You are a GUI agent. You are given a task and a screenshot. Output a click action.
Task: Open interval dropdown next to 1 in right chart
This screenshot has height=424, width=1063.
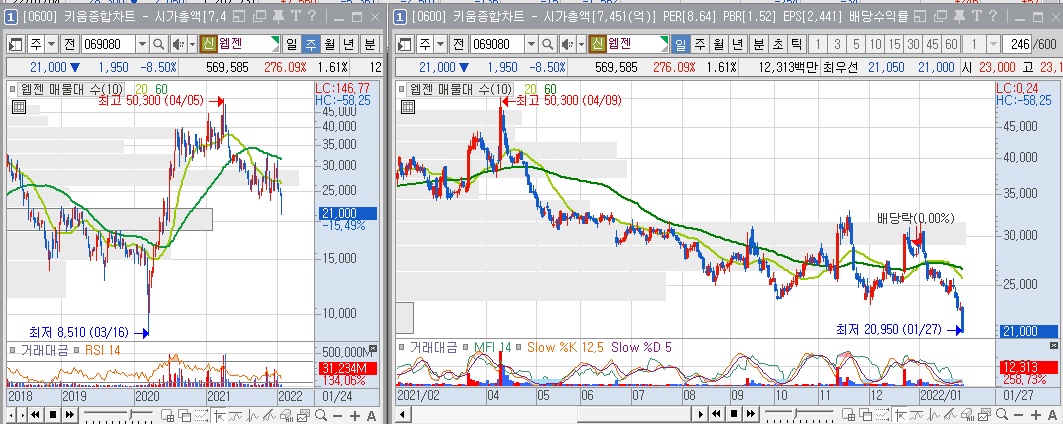point(993,45)
